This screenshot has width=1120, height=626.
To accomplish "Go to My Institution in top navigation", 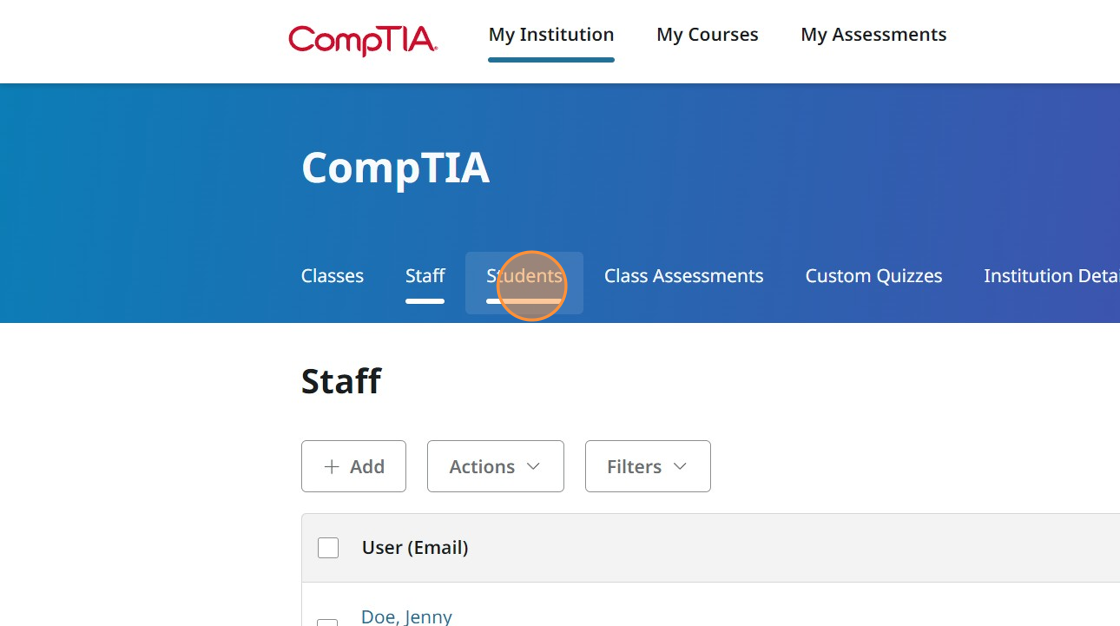I will pos(551,35).
